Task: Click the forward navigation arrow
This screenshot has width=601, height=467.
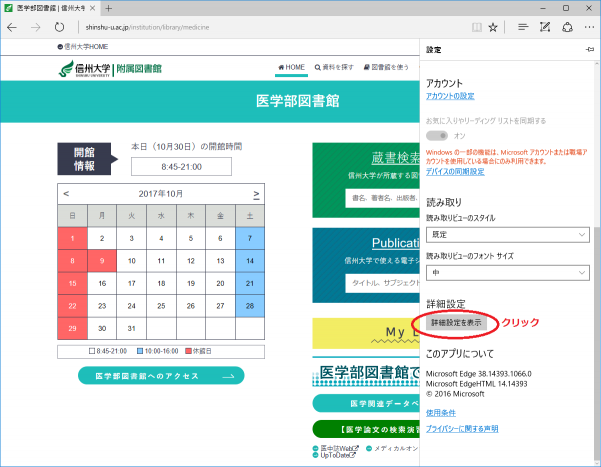Action: [36, 27]
